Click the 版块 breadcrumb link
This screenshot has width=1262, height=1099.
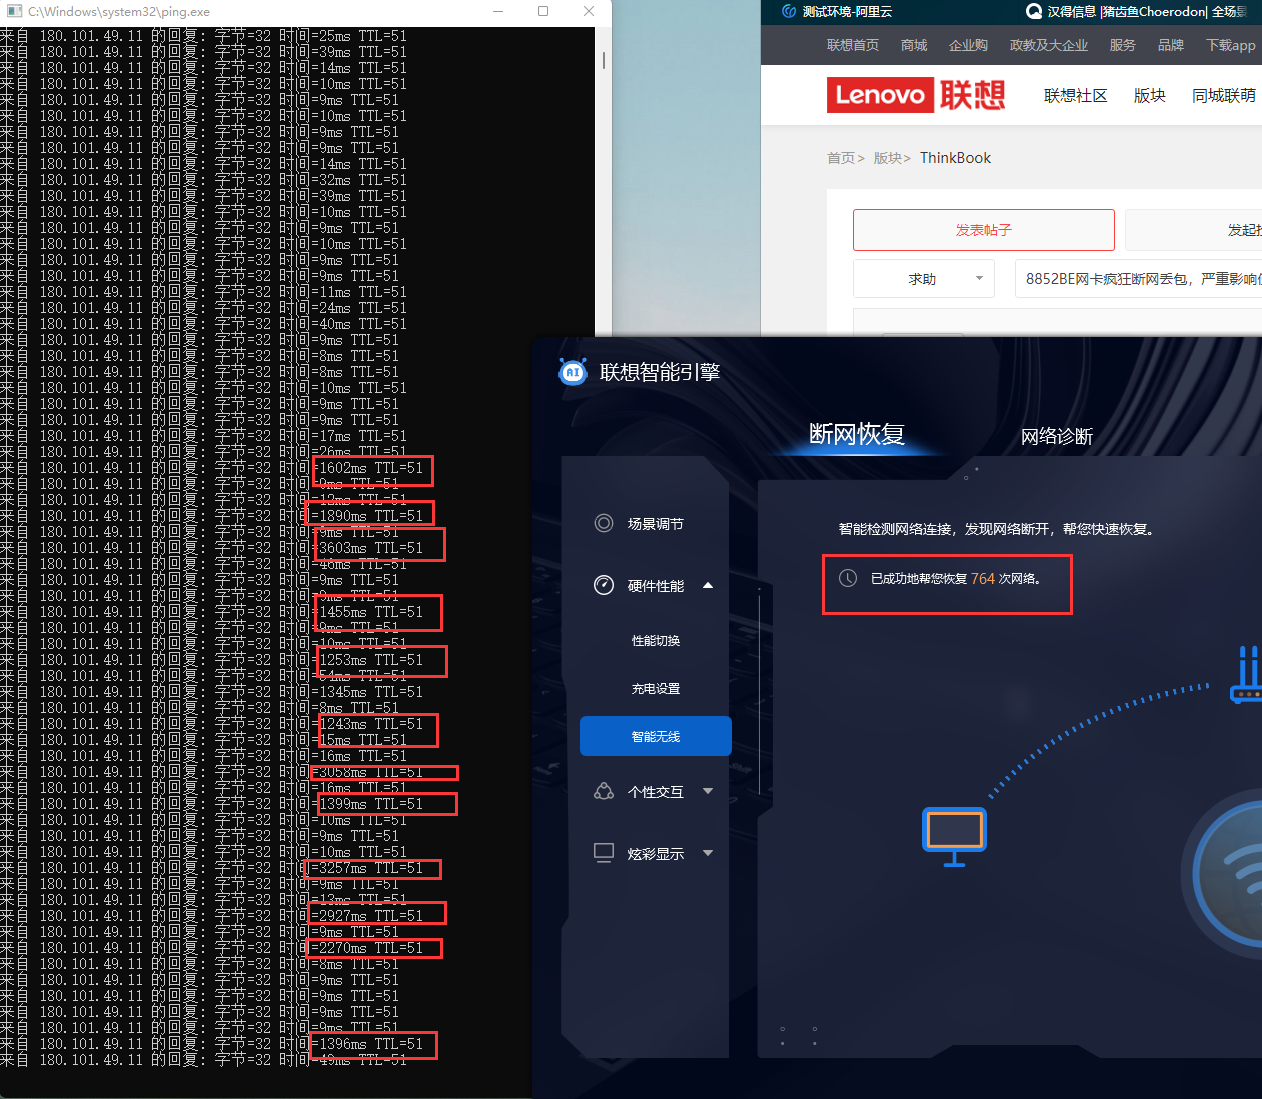pyautogui.click(x=888, y=158)
